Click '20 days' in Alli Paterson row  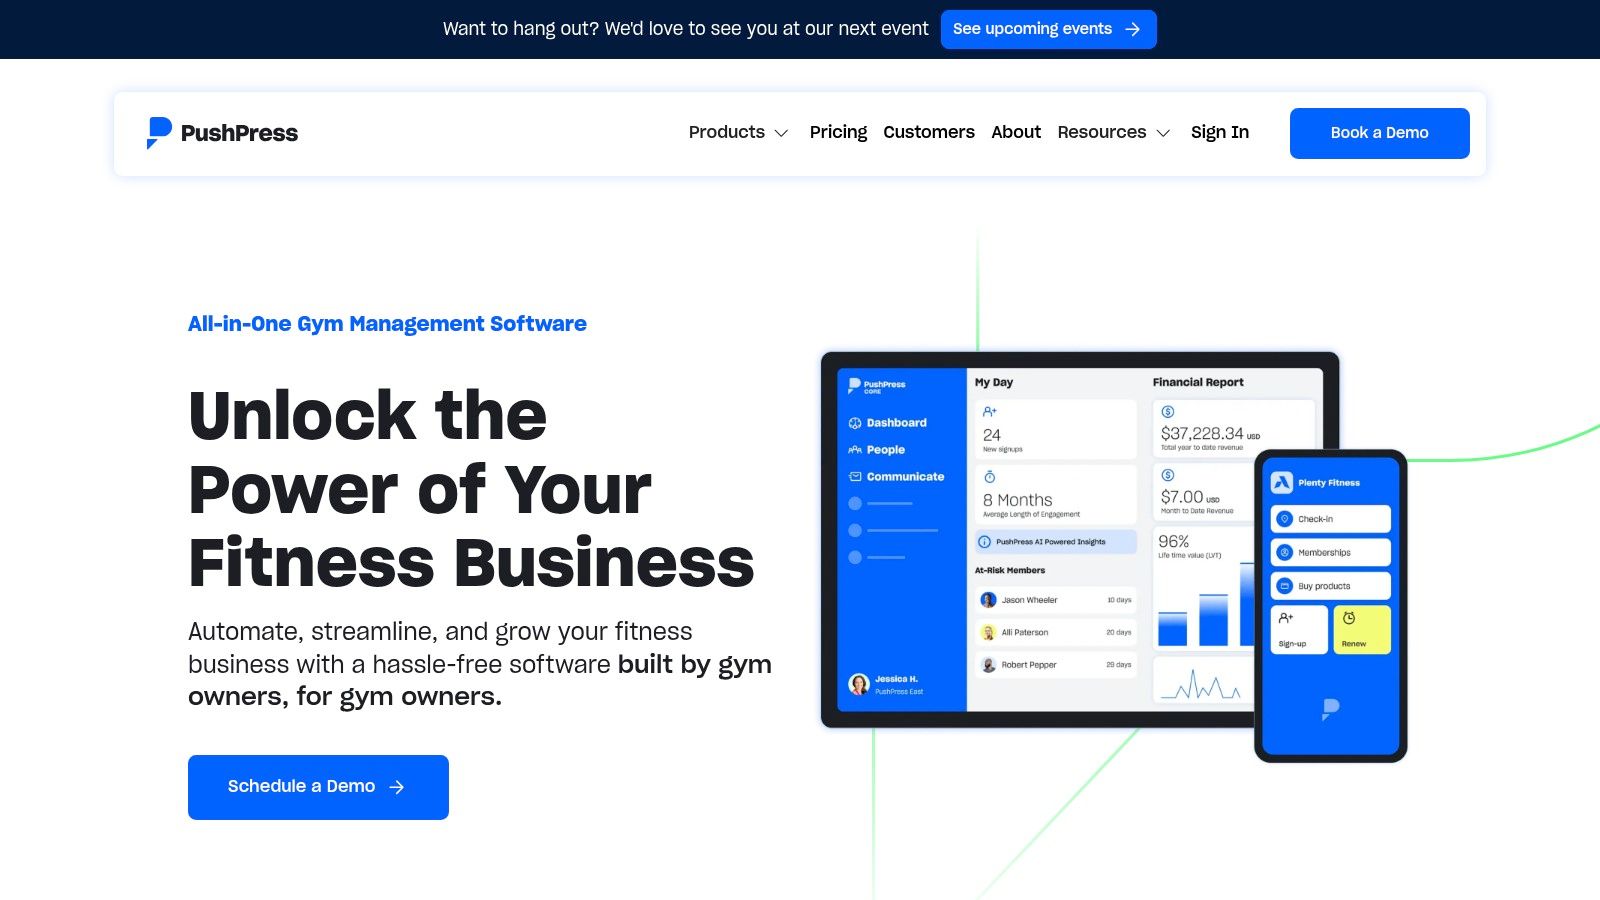pyautogui.click(x=1119, y=632)
